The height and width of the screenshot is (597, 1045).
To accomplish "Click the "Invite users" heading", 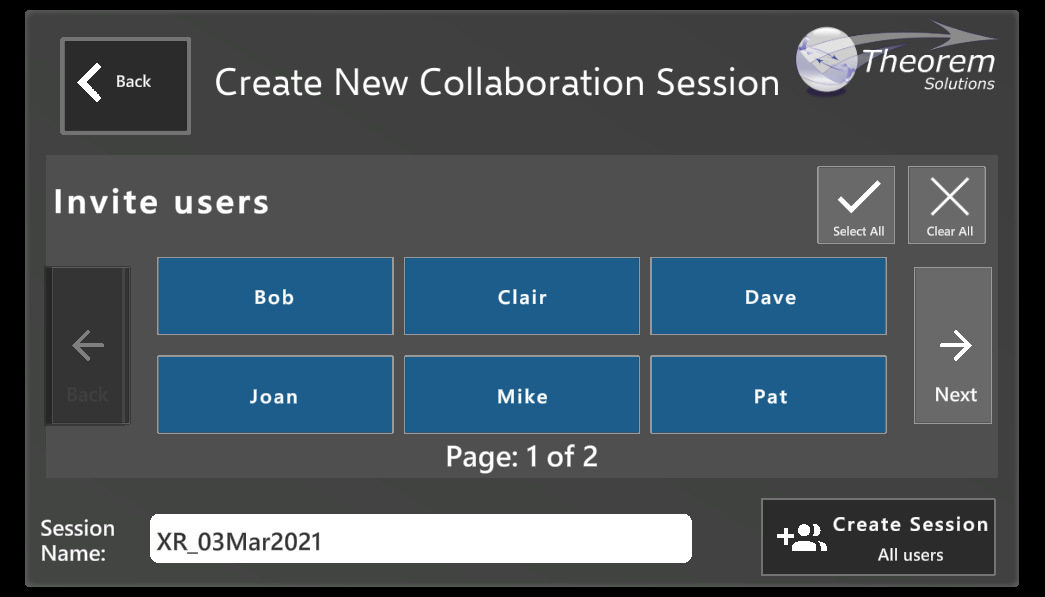I will pos(162,202).
